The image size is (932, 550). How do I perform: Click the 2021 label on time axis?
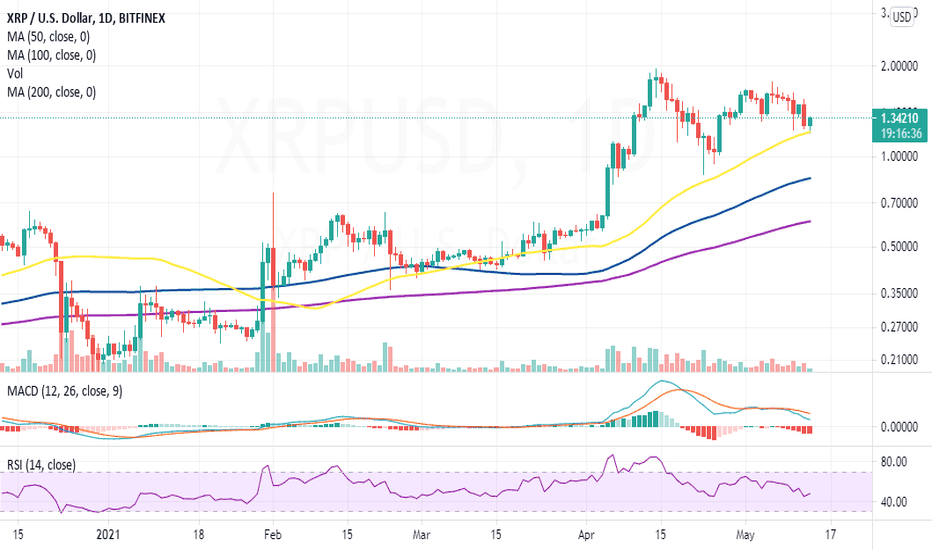(108, 535)
